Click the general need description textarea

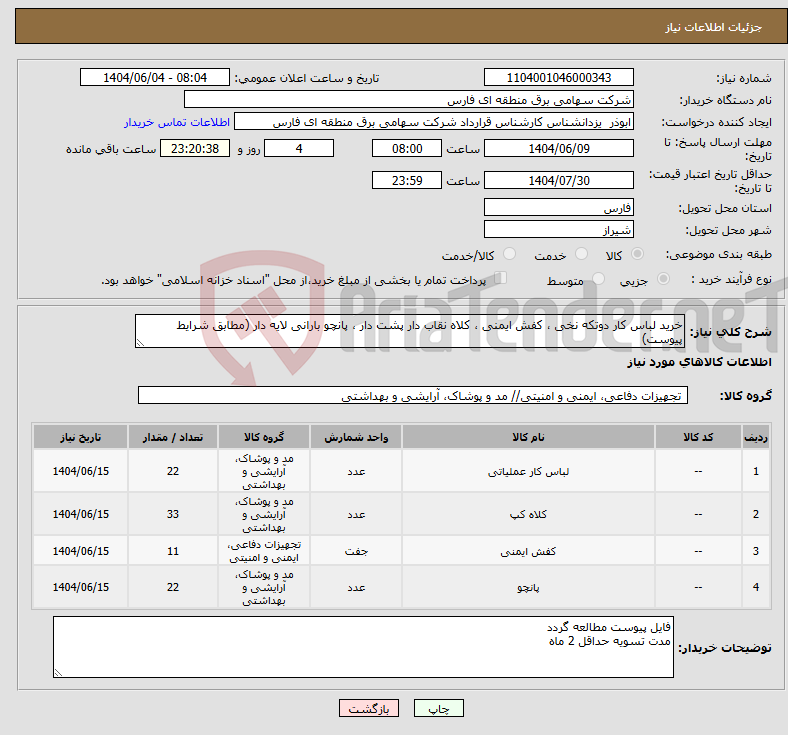410,331
